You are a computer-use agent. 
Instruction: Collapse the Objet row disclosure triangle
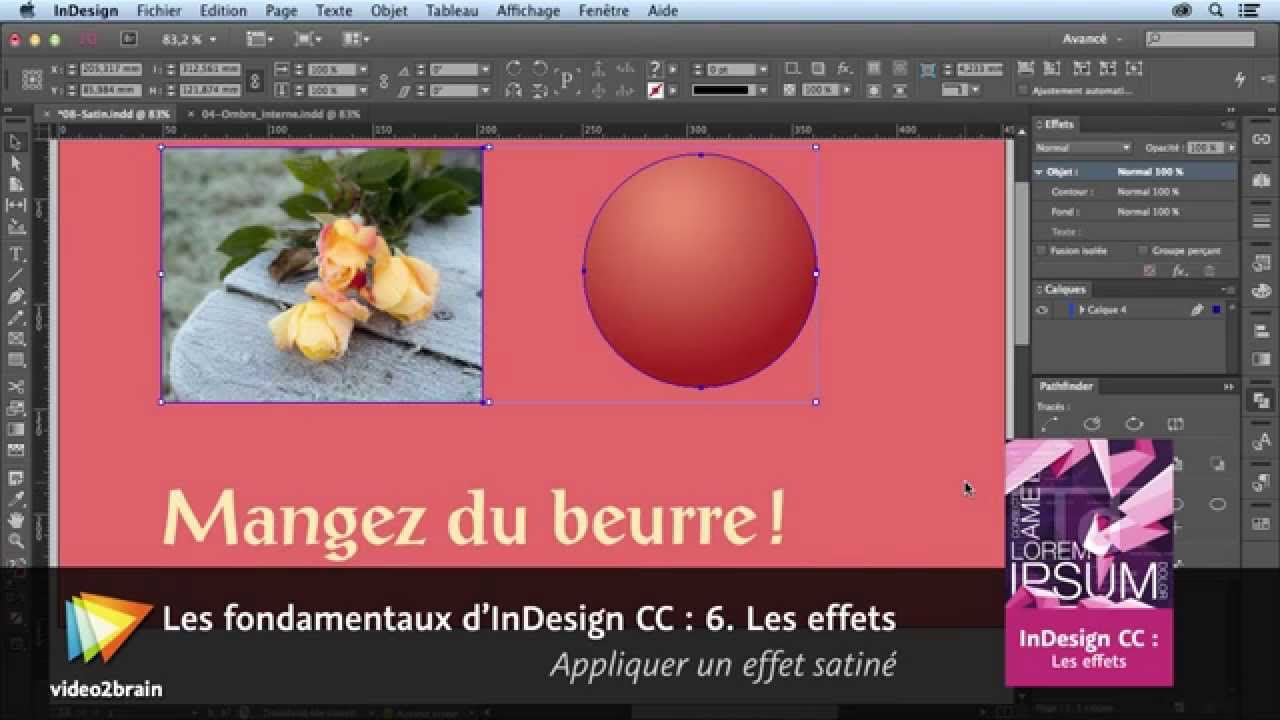[x=1040, y=172]
